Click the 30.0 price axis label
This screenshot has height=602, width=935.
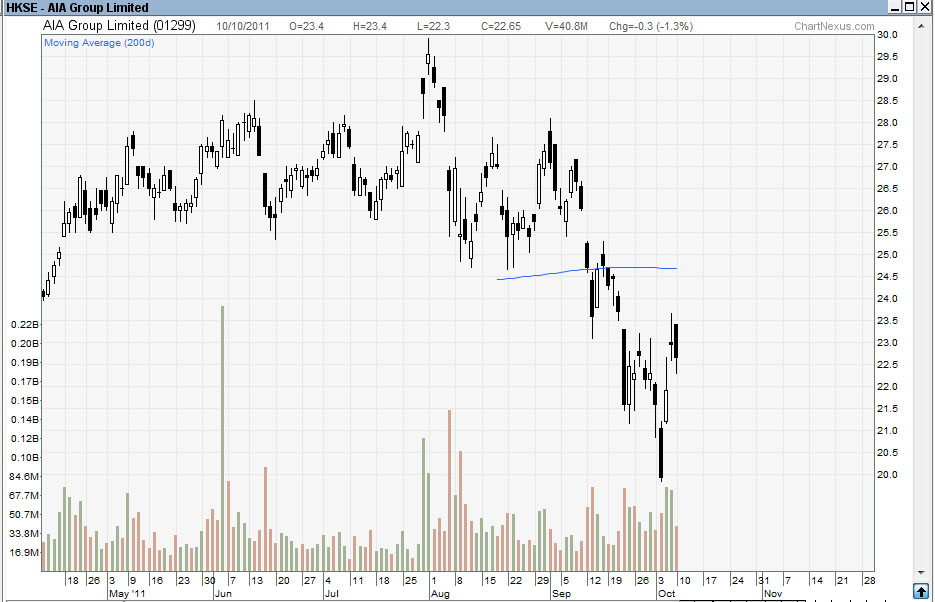coord(887,35)
